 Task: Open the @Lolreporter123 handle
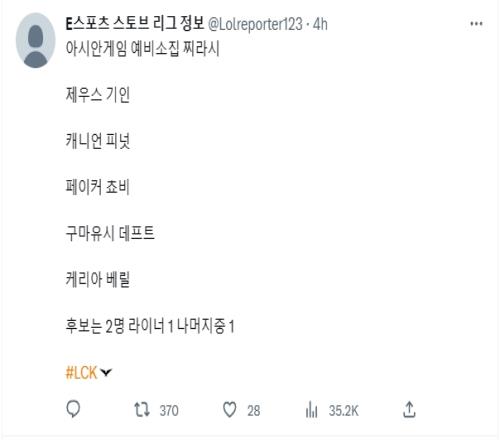255,24
